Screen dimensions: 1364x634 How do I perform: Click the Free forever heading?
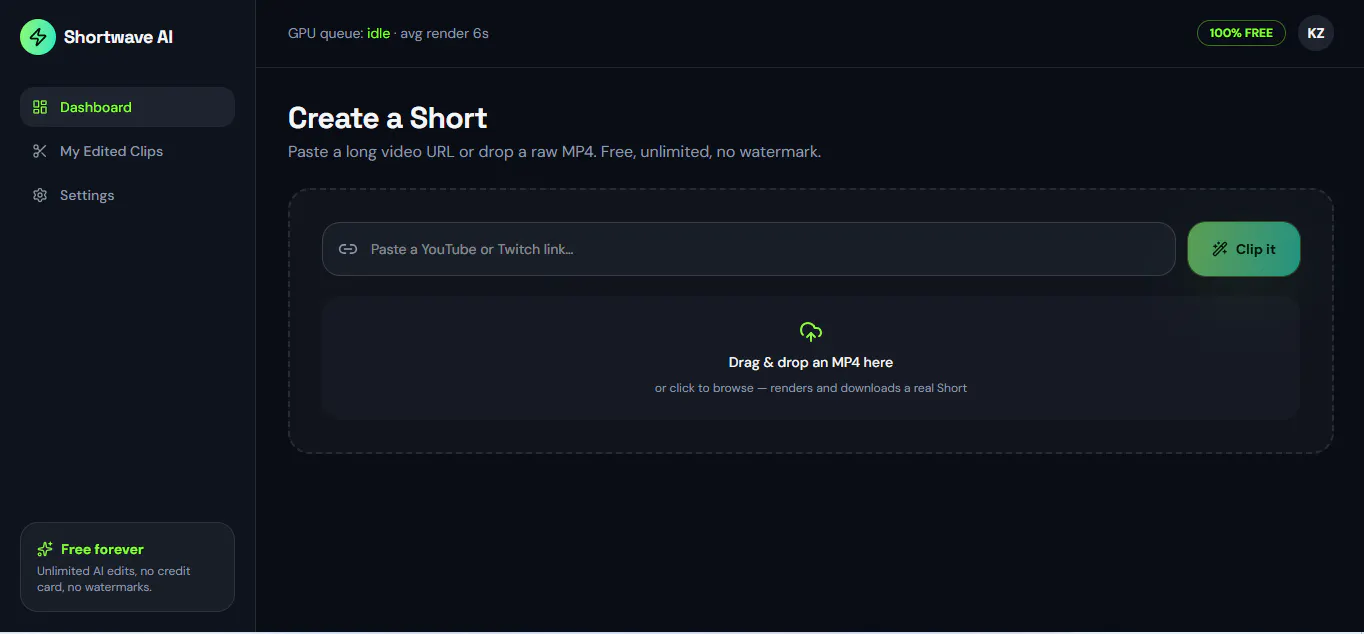point(102,549)
